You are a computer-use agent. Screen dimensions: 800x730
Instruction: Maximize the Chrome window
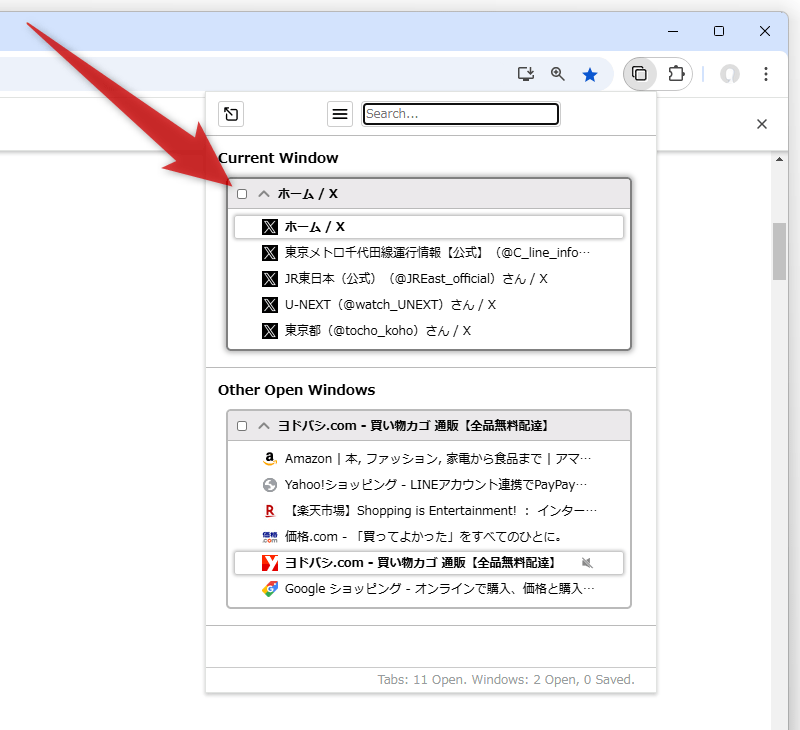click(x=719, y=31)
